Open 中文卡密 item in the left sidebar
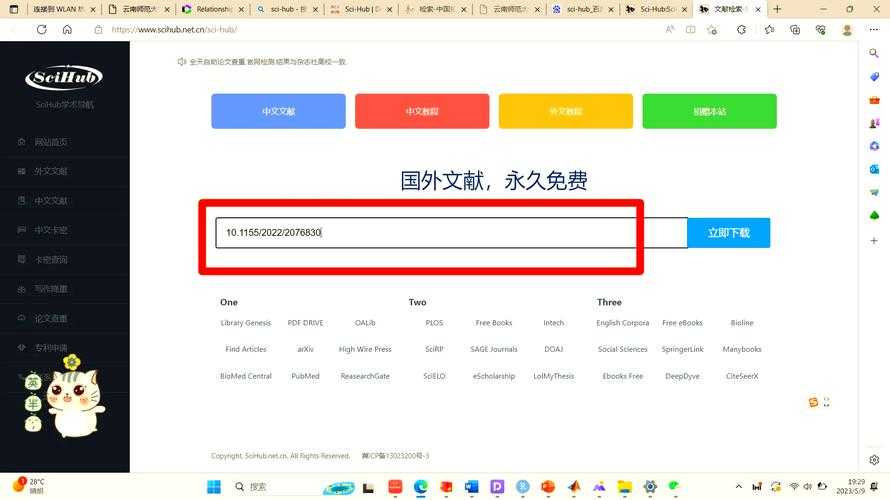 pos(51,230)
